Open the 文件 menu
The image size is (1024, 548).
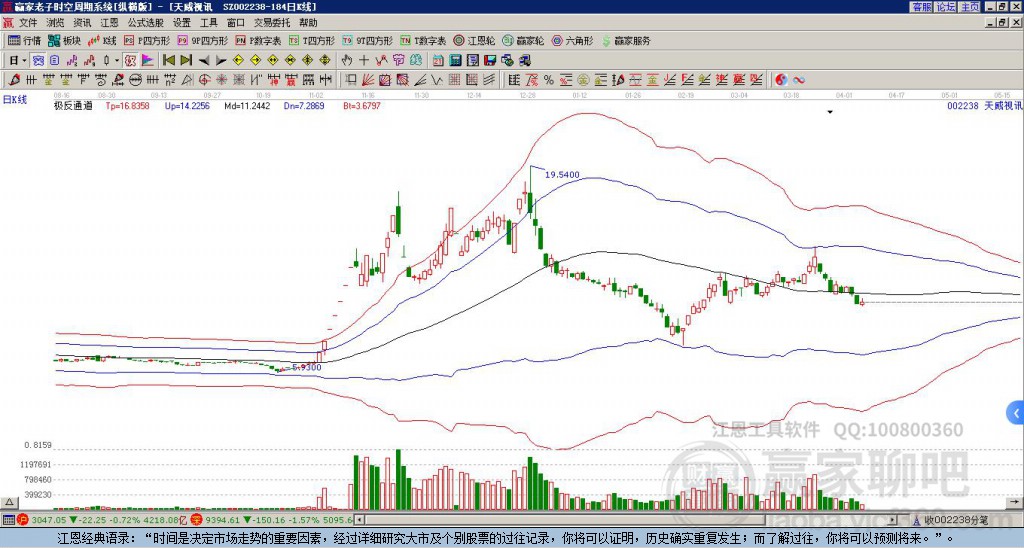click(x=28, y=23)
